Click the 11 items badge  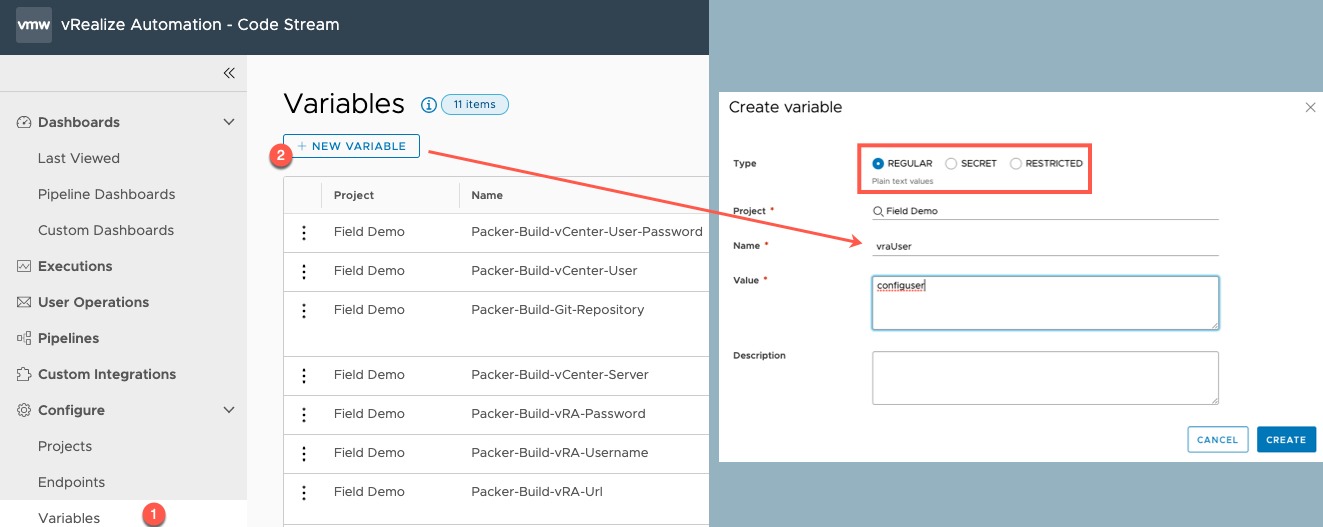click(x=475, y=104)
